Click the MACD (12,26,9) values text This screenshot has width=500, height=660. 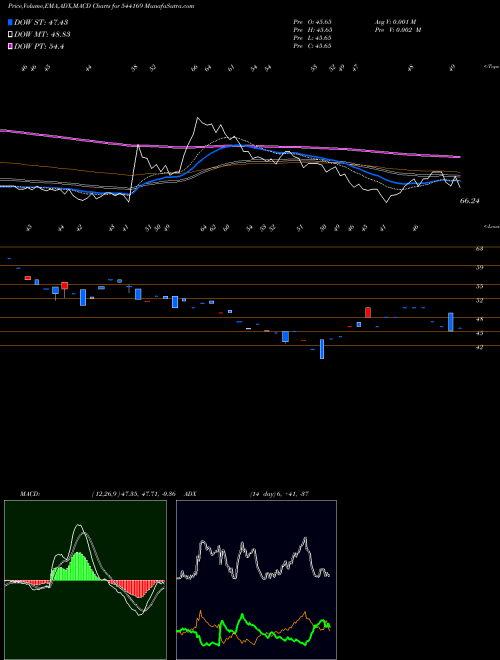pyautogui.click(x=133, y=494)
